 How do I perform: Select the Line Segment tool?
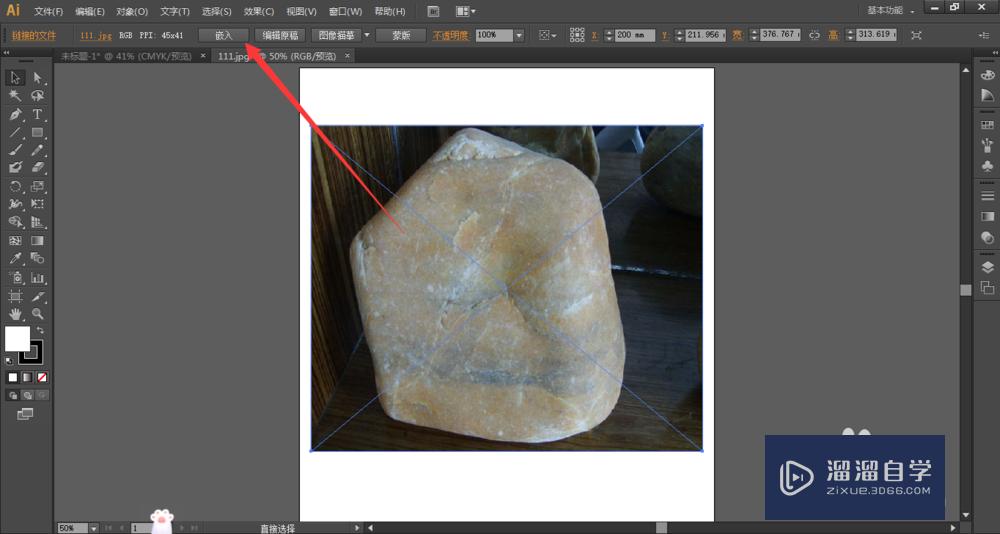tap(15, 132)
